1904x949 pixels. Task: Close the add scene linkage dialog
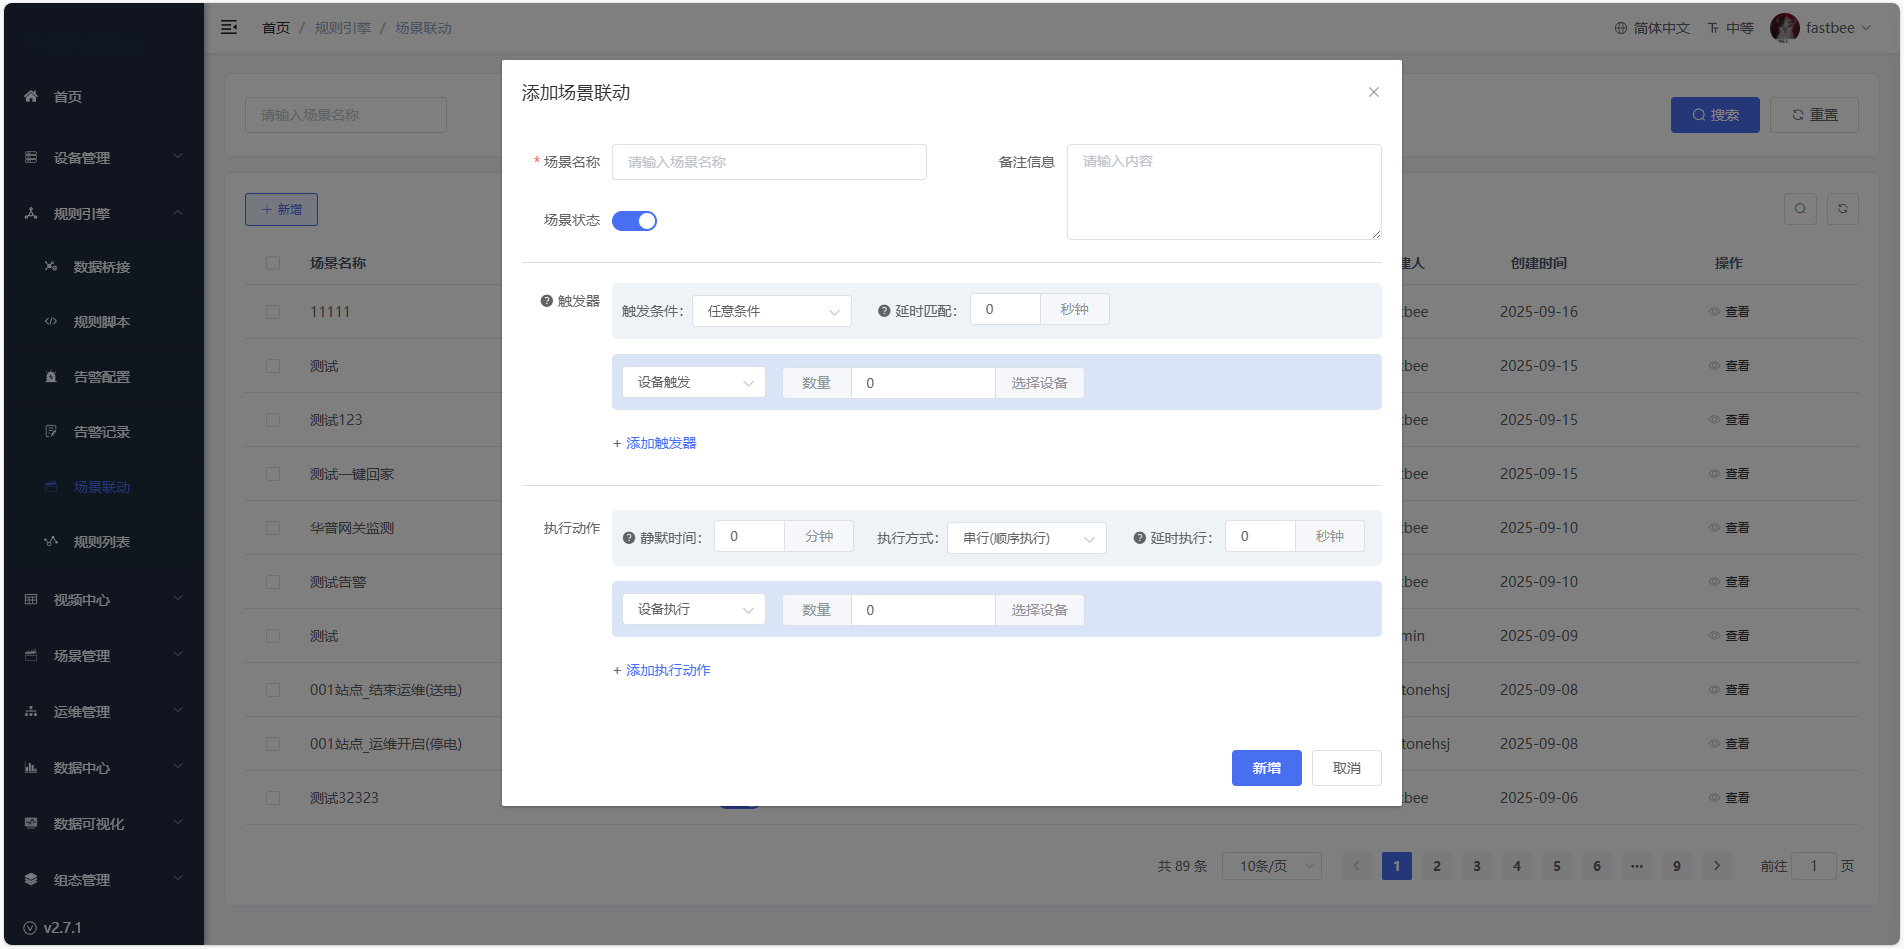[x=1373, y=92]
